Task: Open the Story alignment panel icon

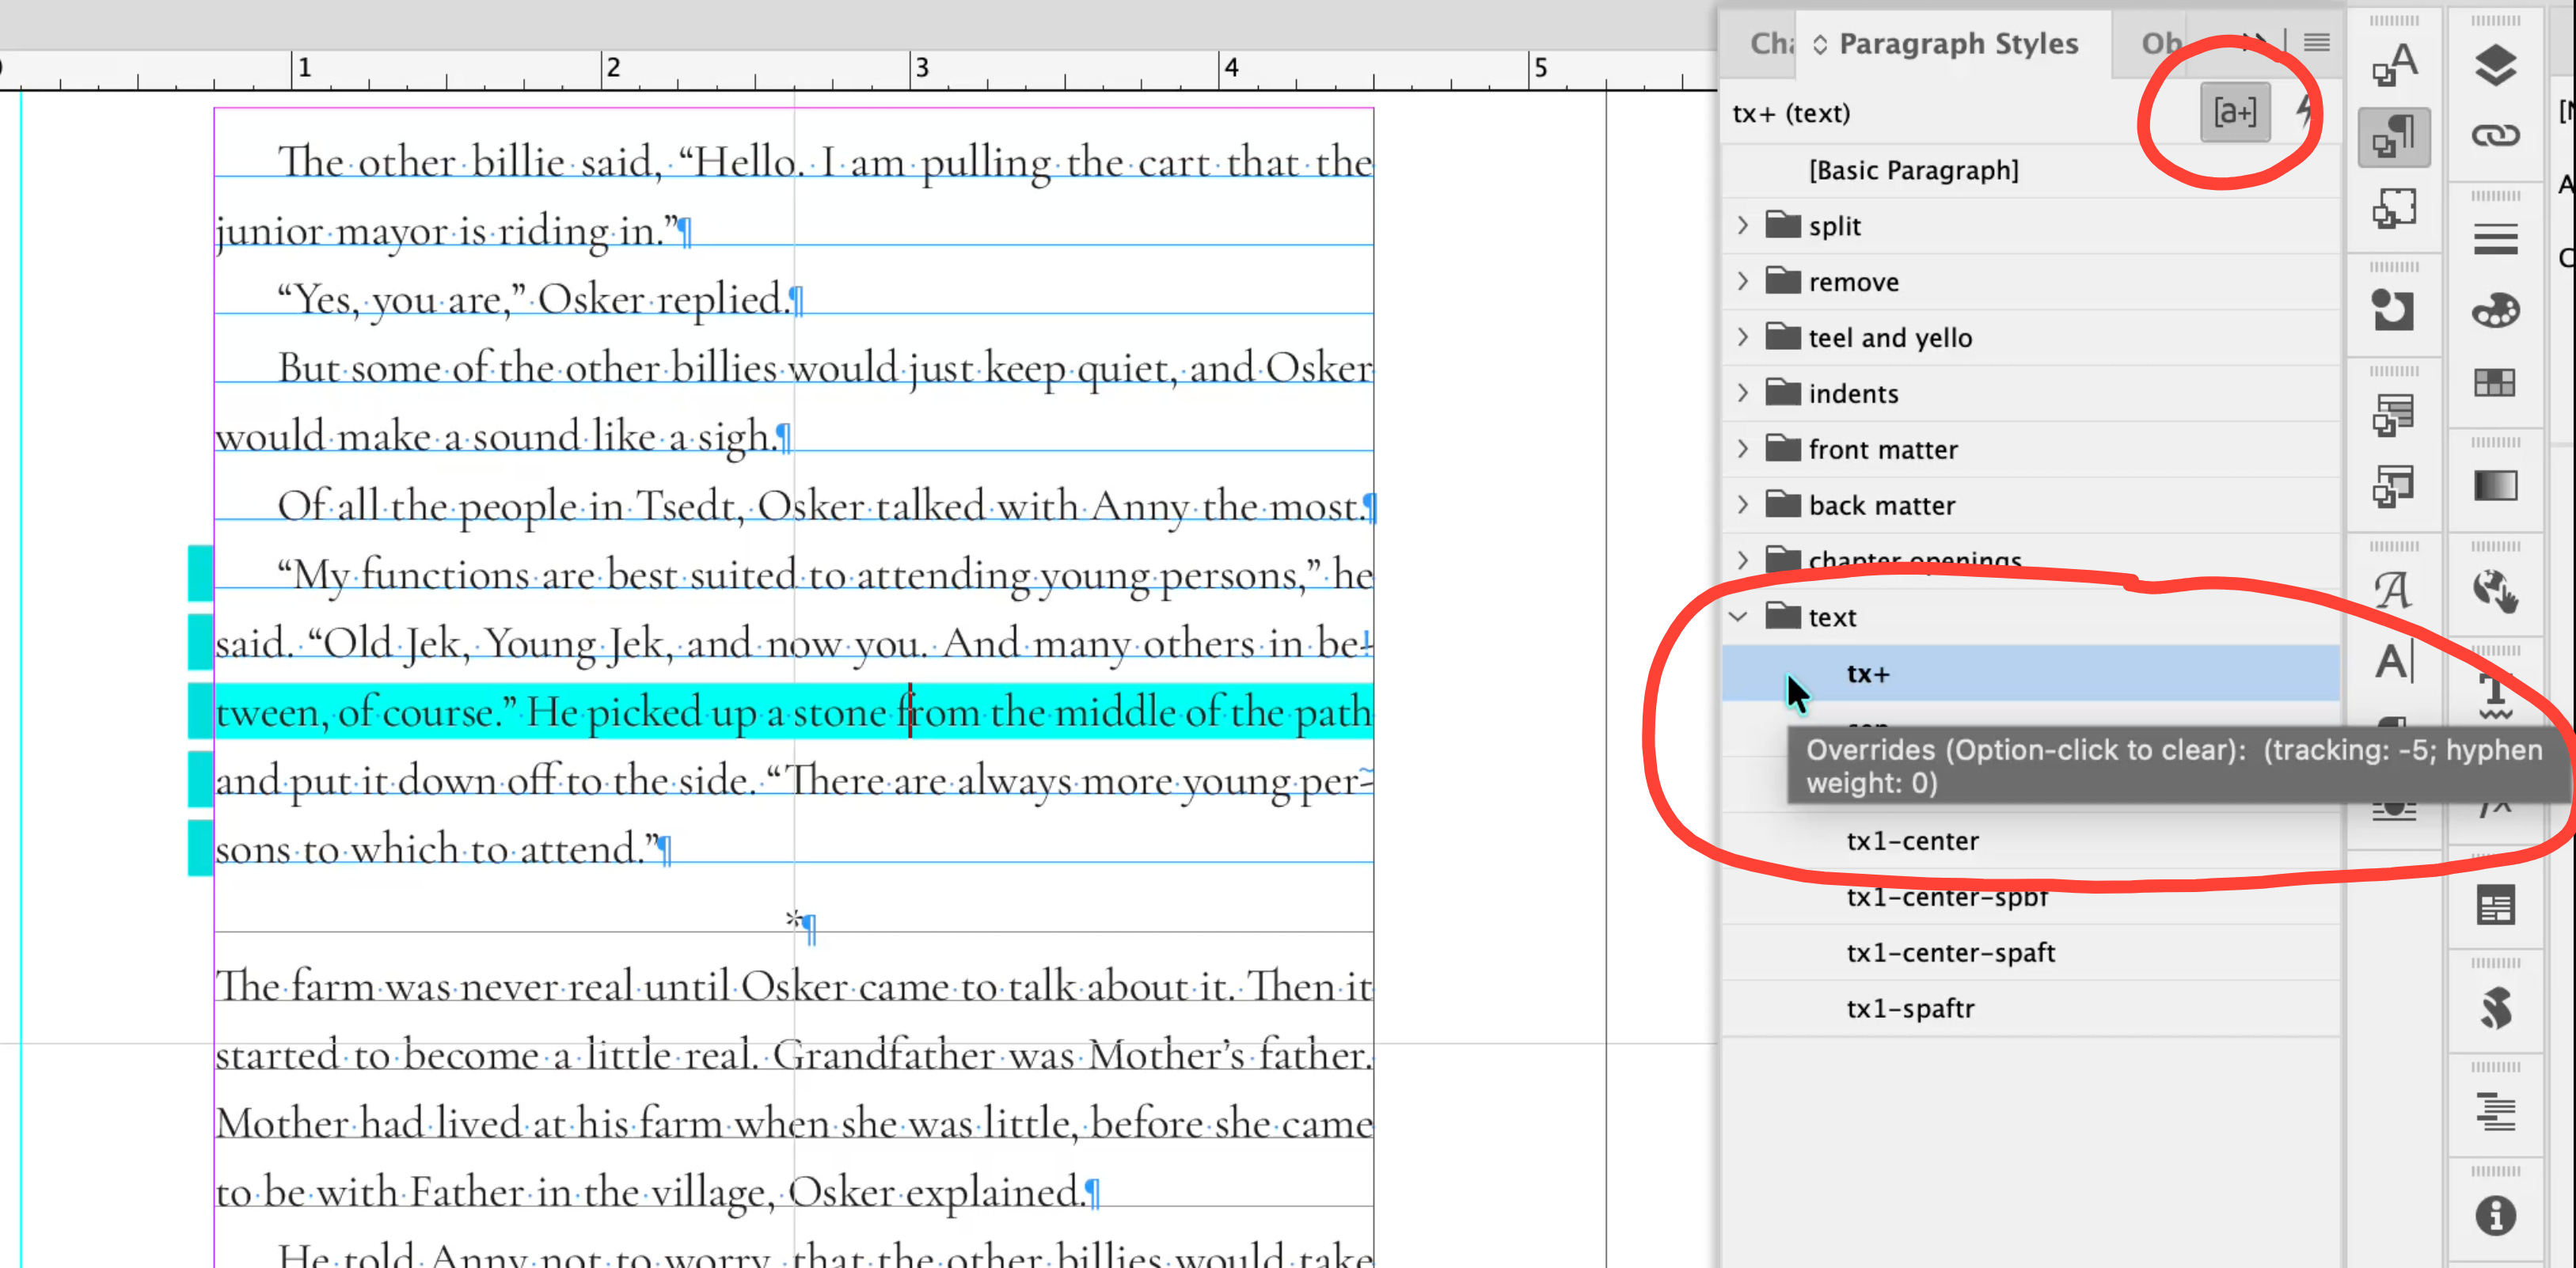Action: [x=2496, y=1112]
